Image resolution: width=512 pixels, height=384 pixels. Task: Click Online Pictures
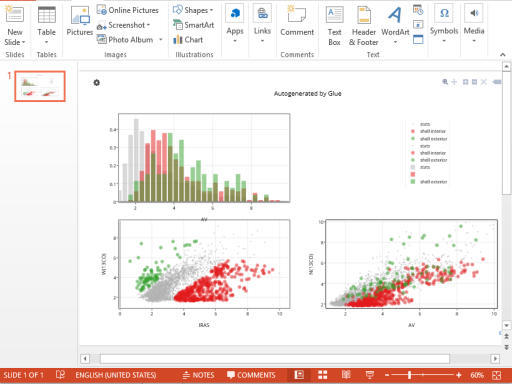point(128,10)
